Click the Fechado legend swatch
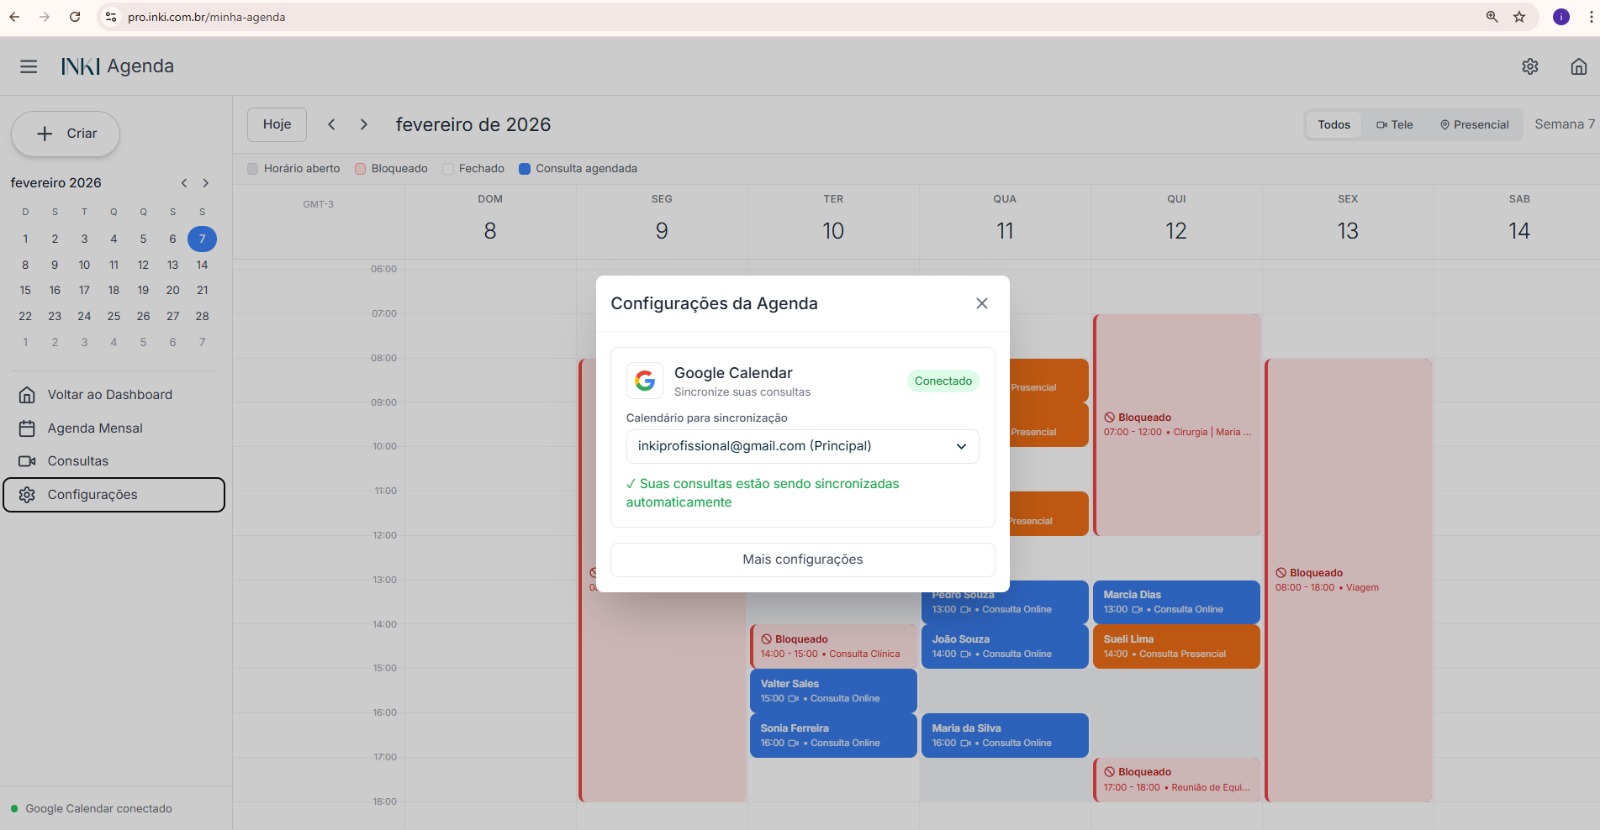The width and height of the screenshot is (1600, 830). coord(448,169)
